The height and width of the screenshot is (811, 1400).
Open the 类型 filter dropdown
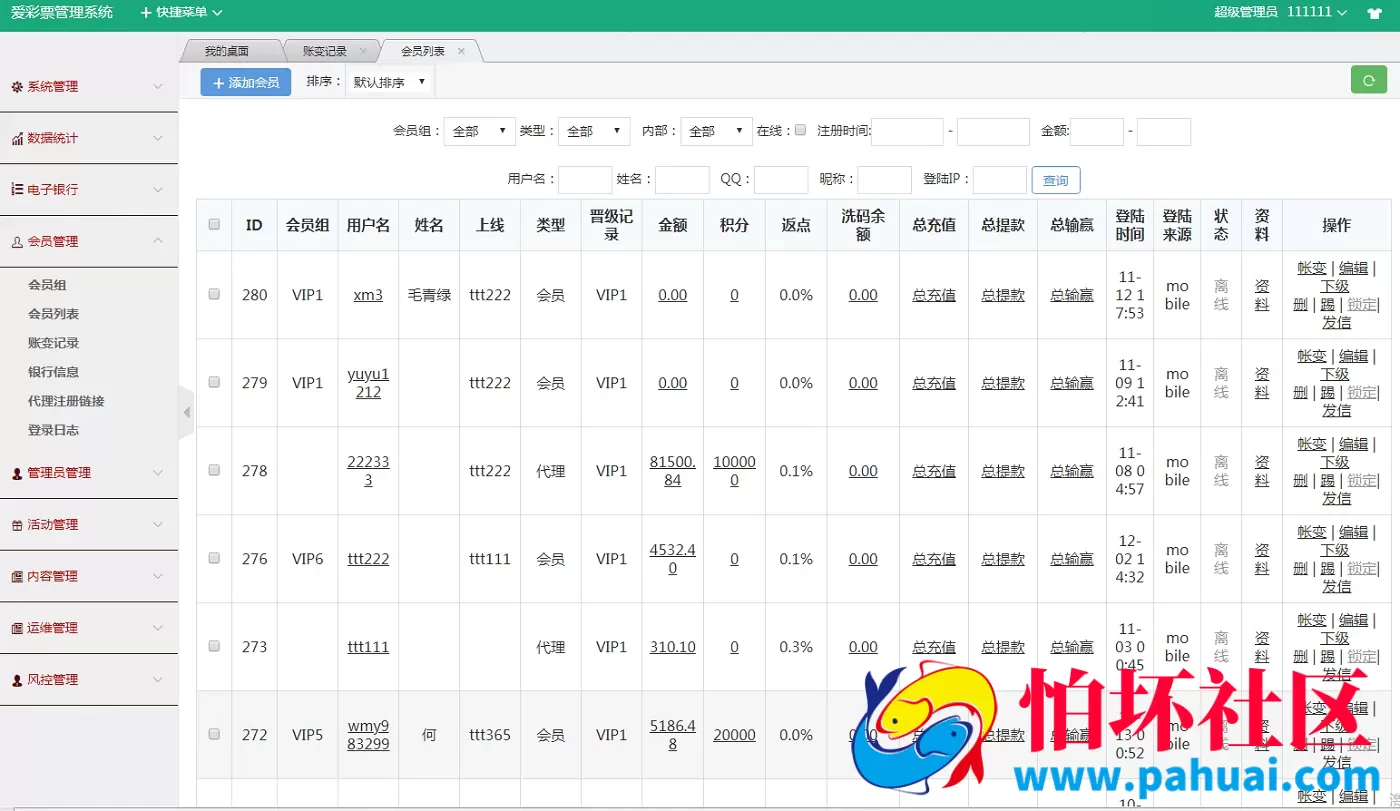click(594, 131)
